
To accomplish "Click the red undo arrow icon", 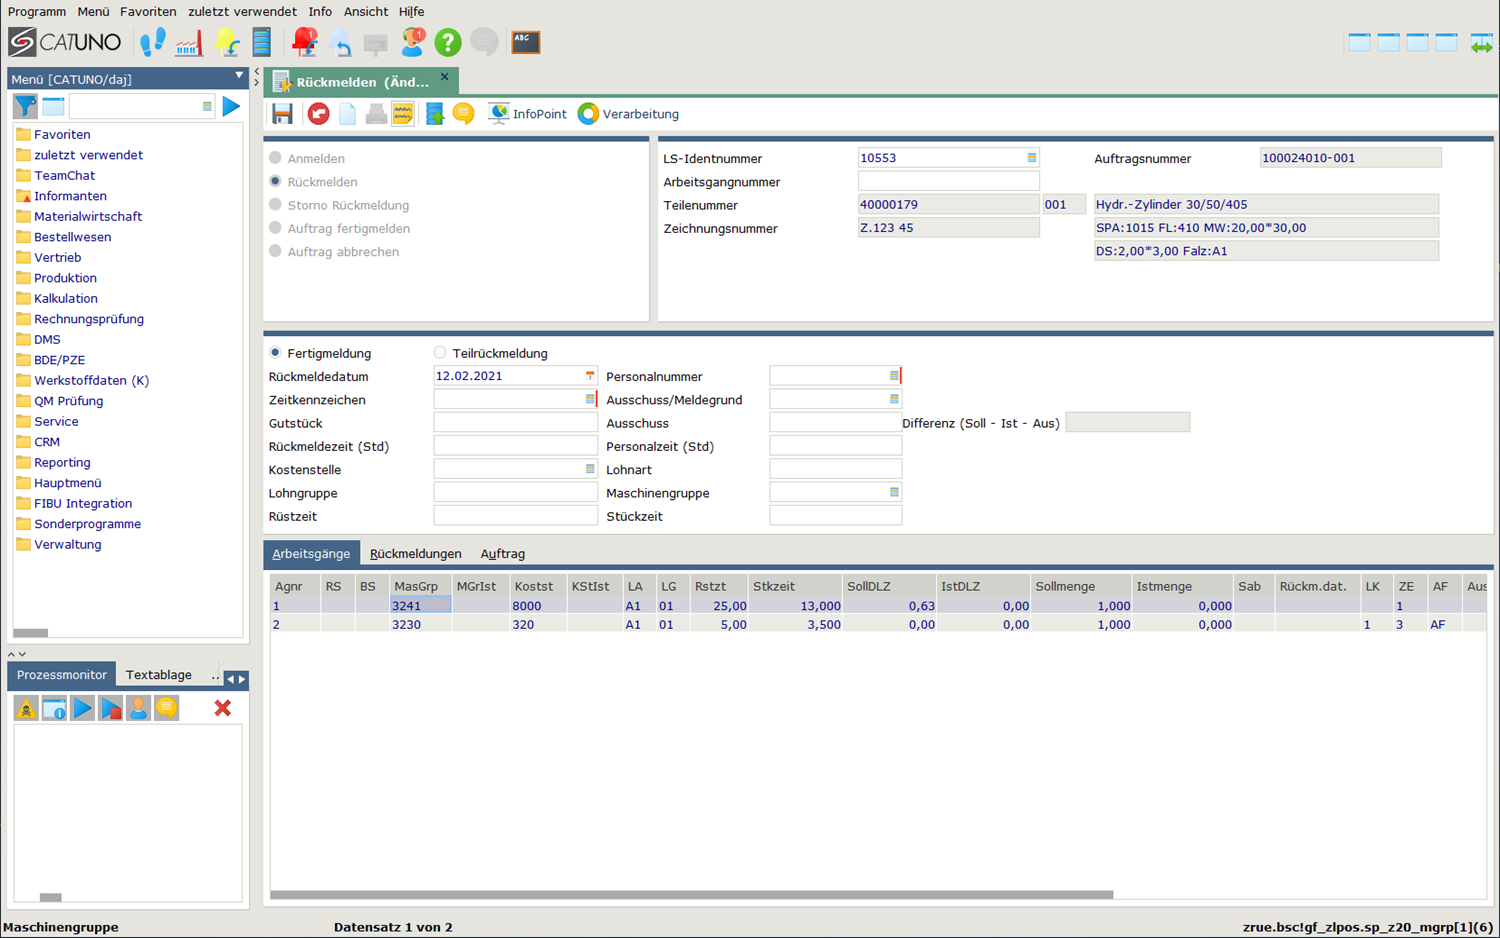I will click(318, 114).
